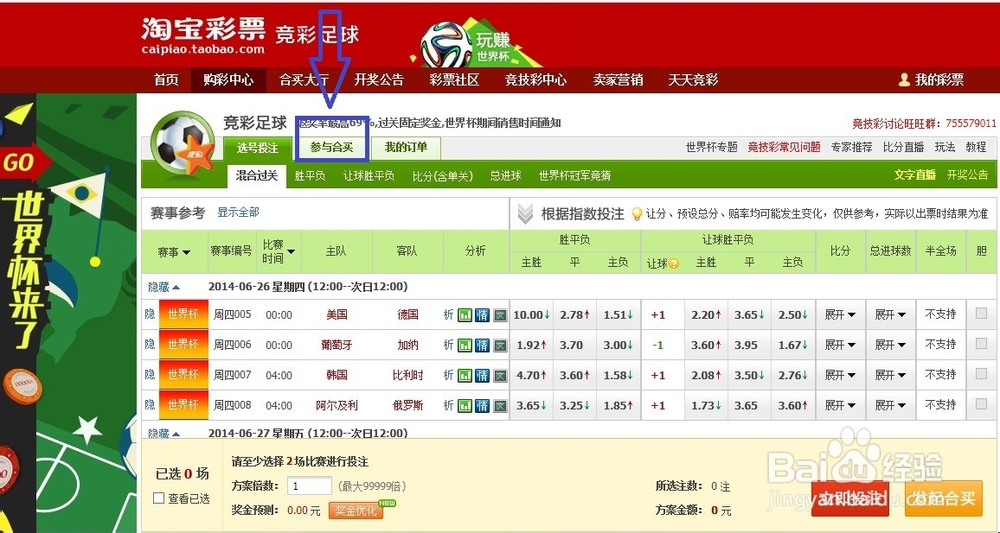Click the lightbulb tip icon
Image resolution: width=1000 pixels, height=533 pixels.
[x=636, y=214]
